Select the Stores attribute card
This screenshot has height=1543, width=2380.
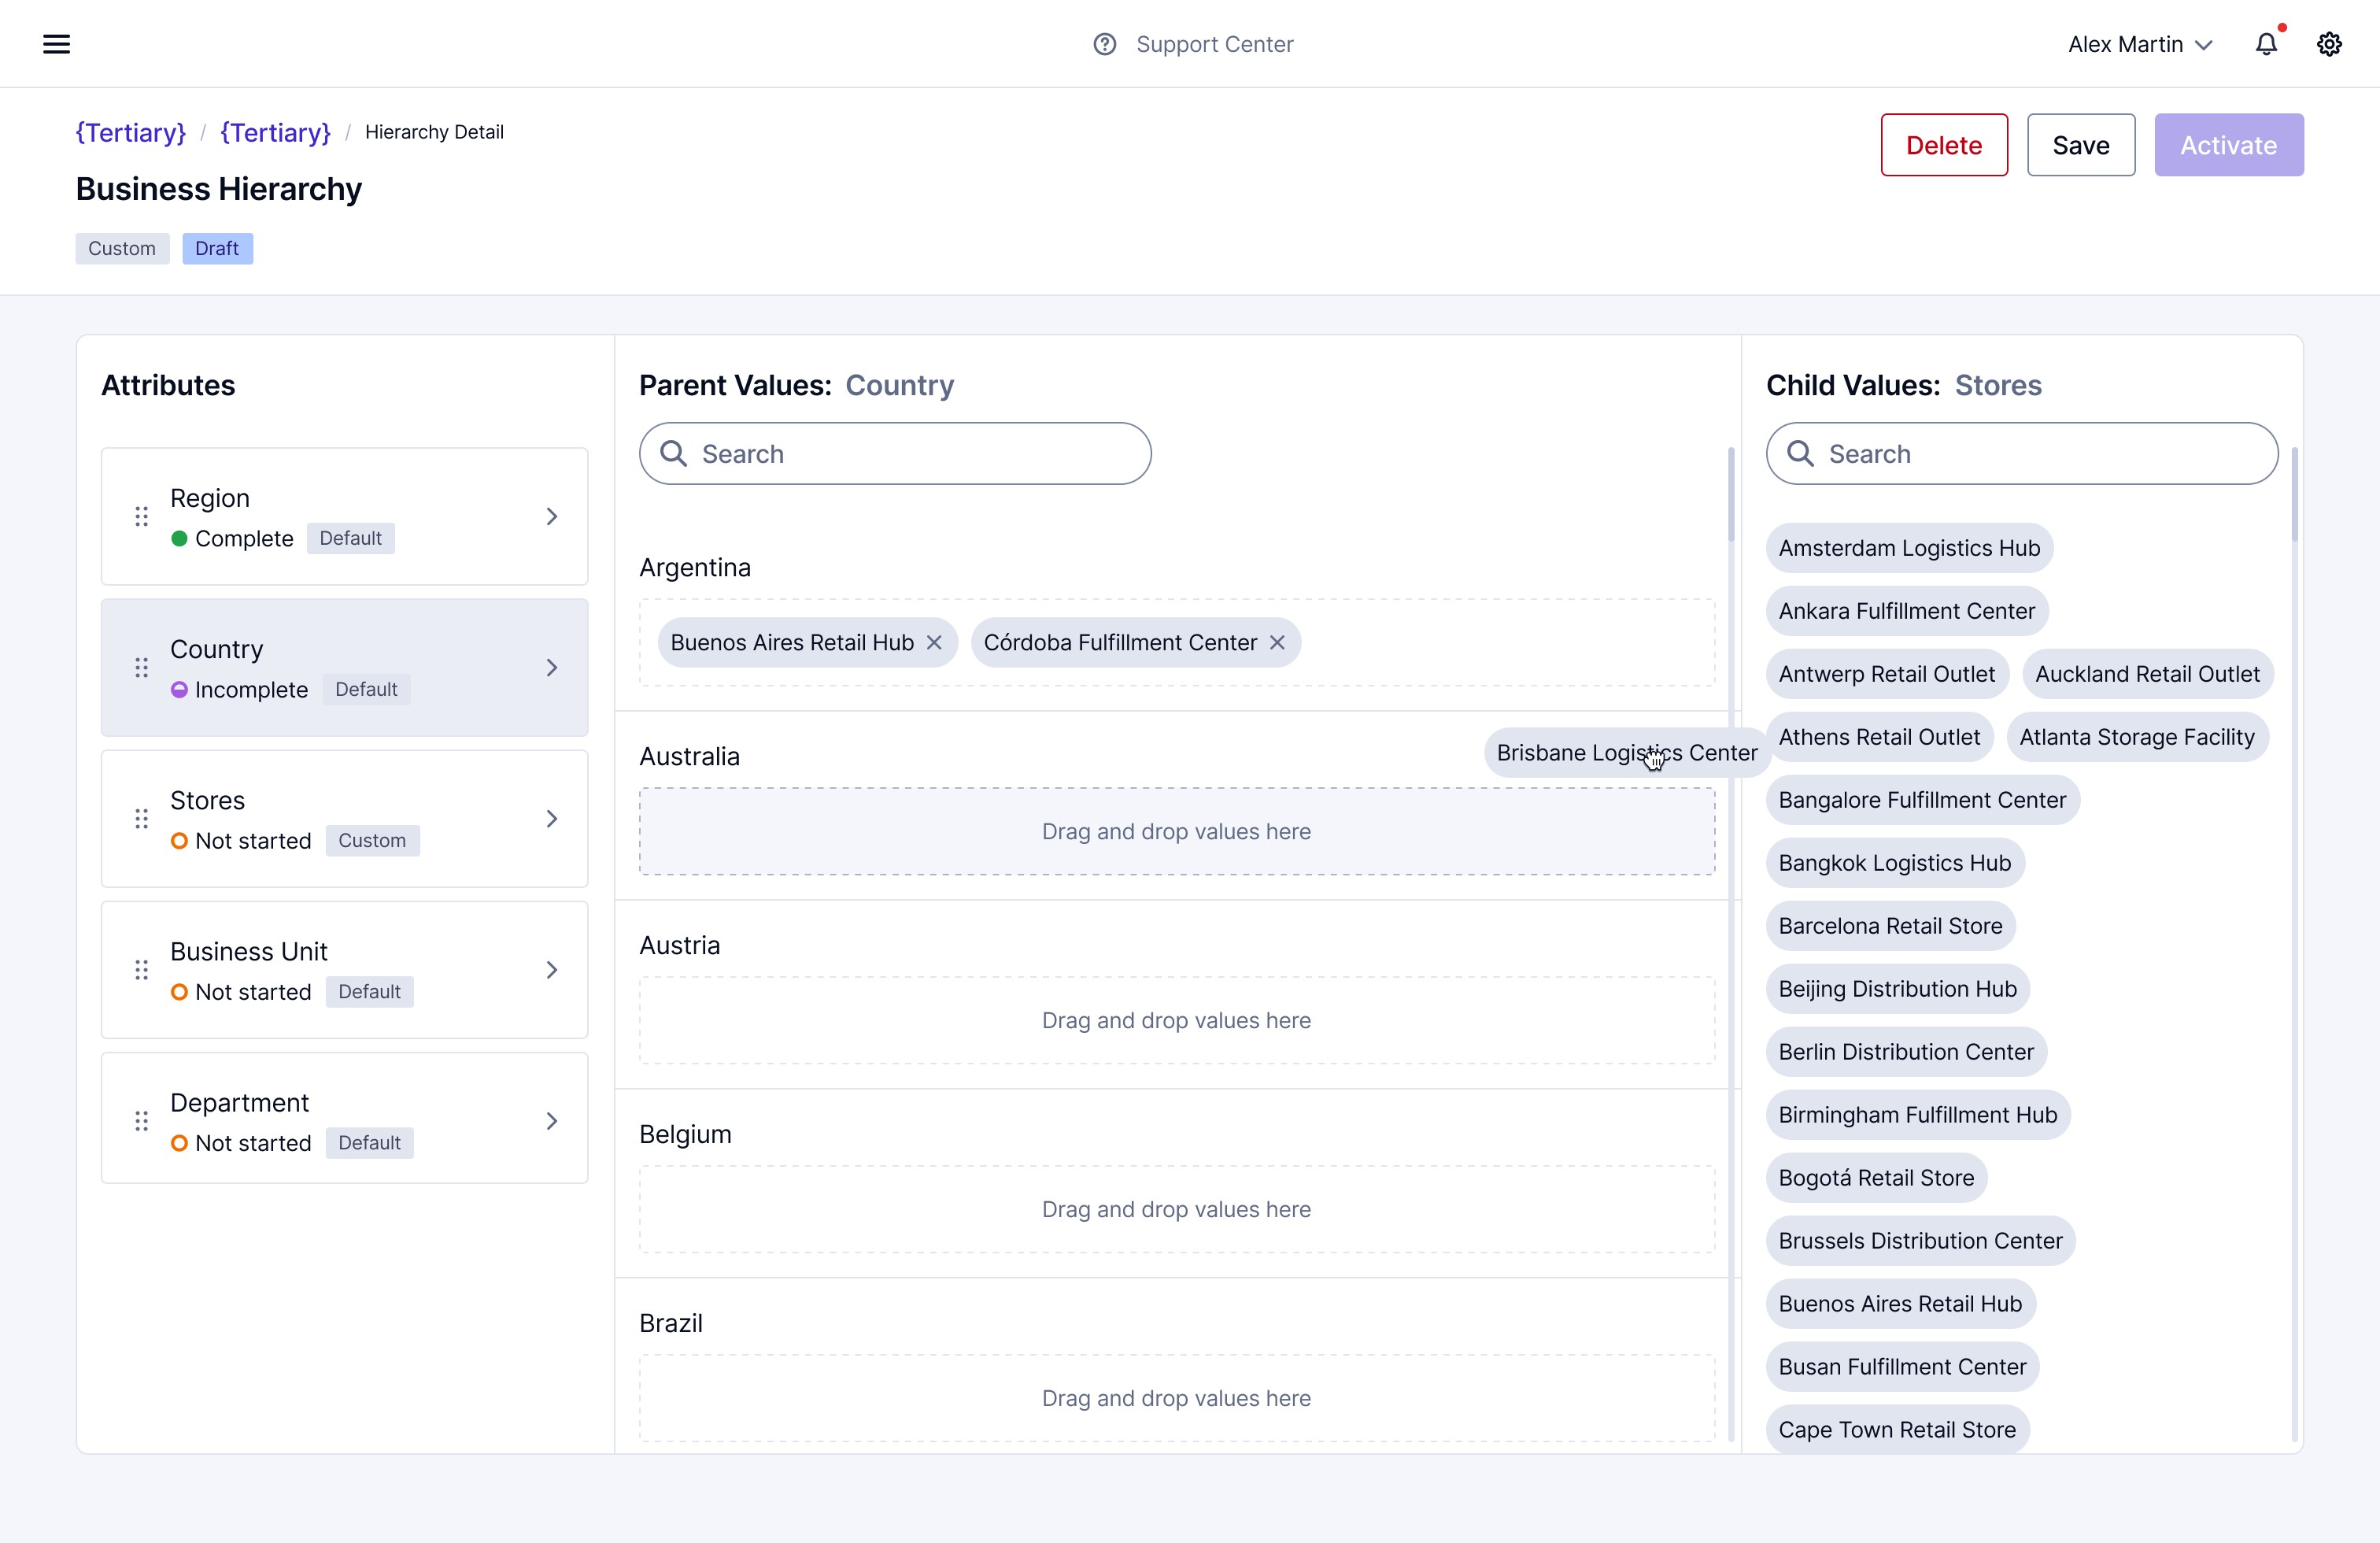click(x=344, y=819)
